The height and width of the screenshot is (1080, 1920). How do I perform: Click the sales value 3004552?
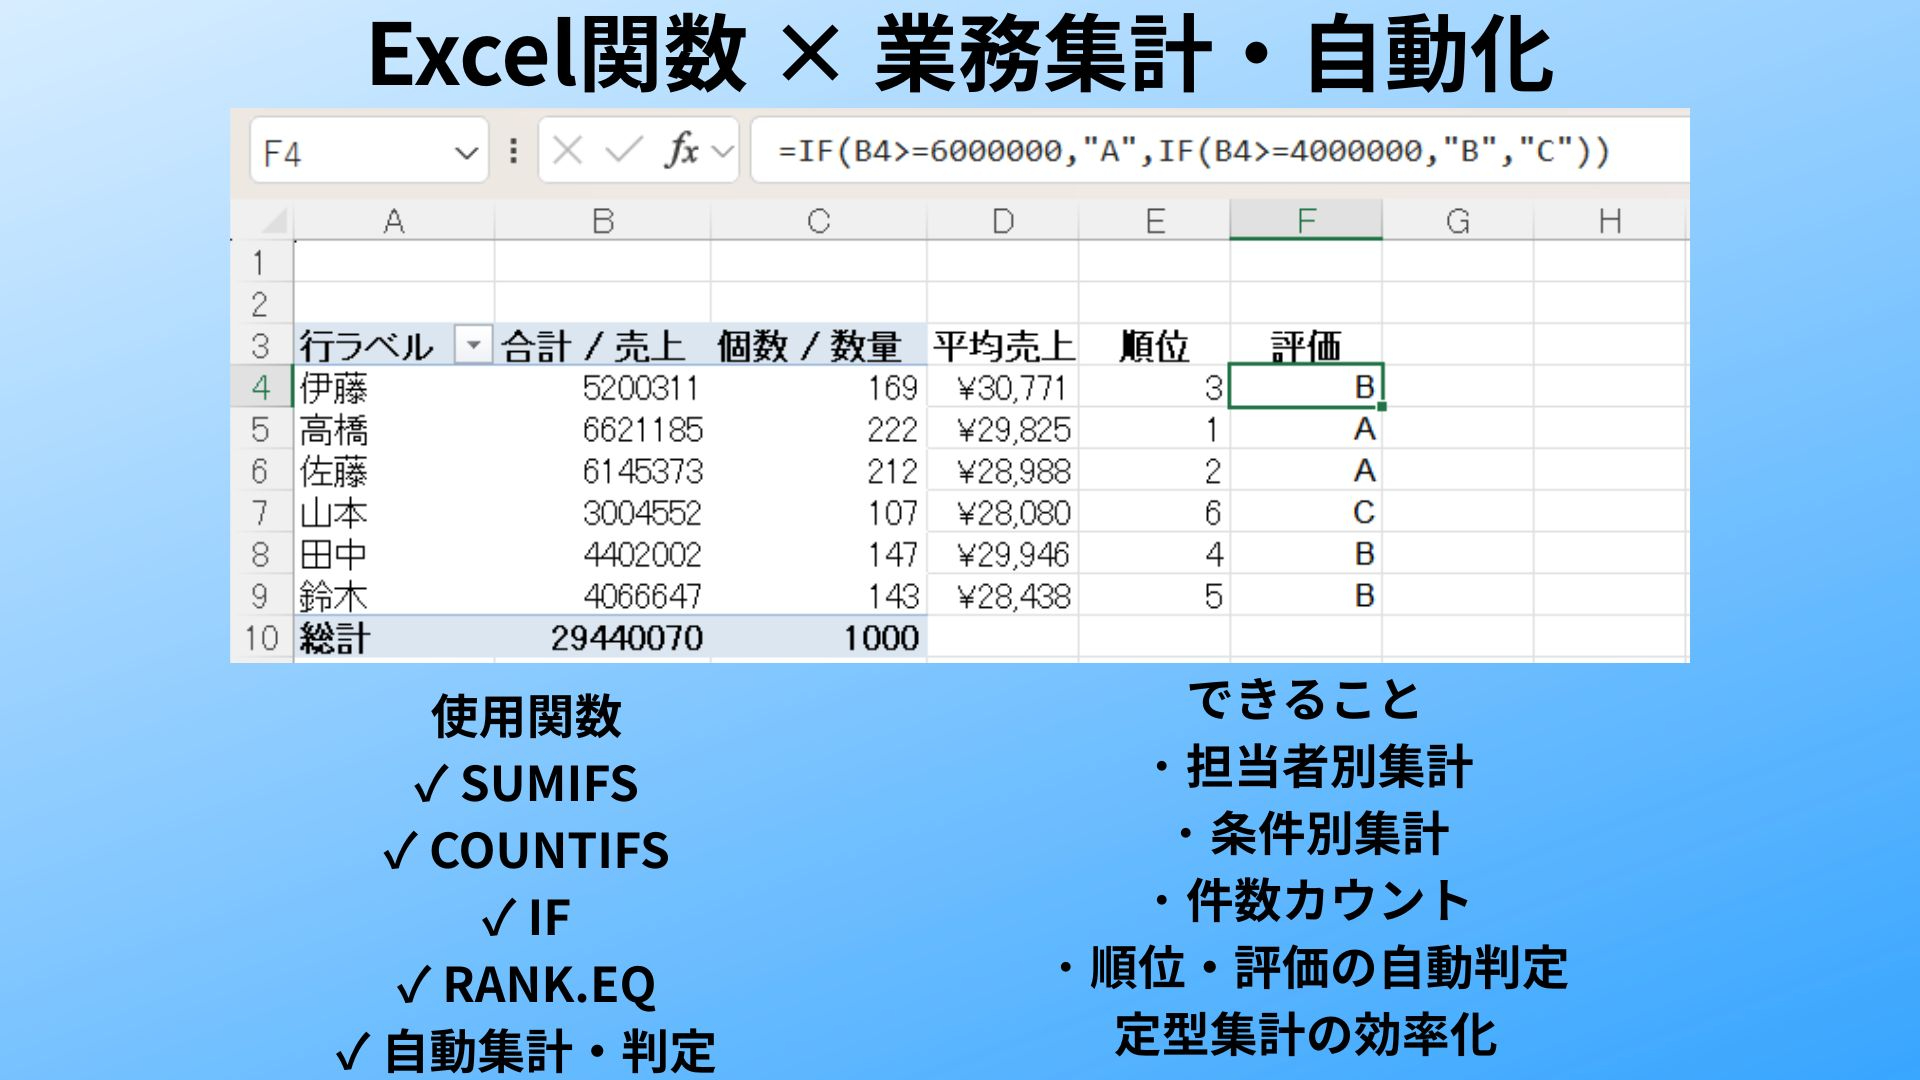(602, 513)
